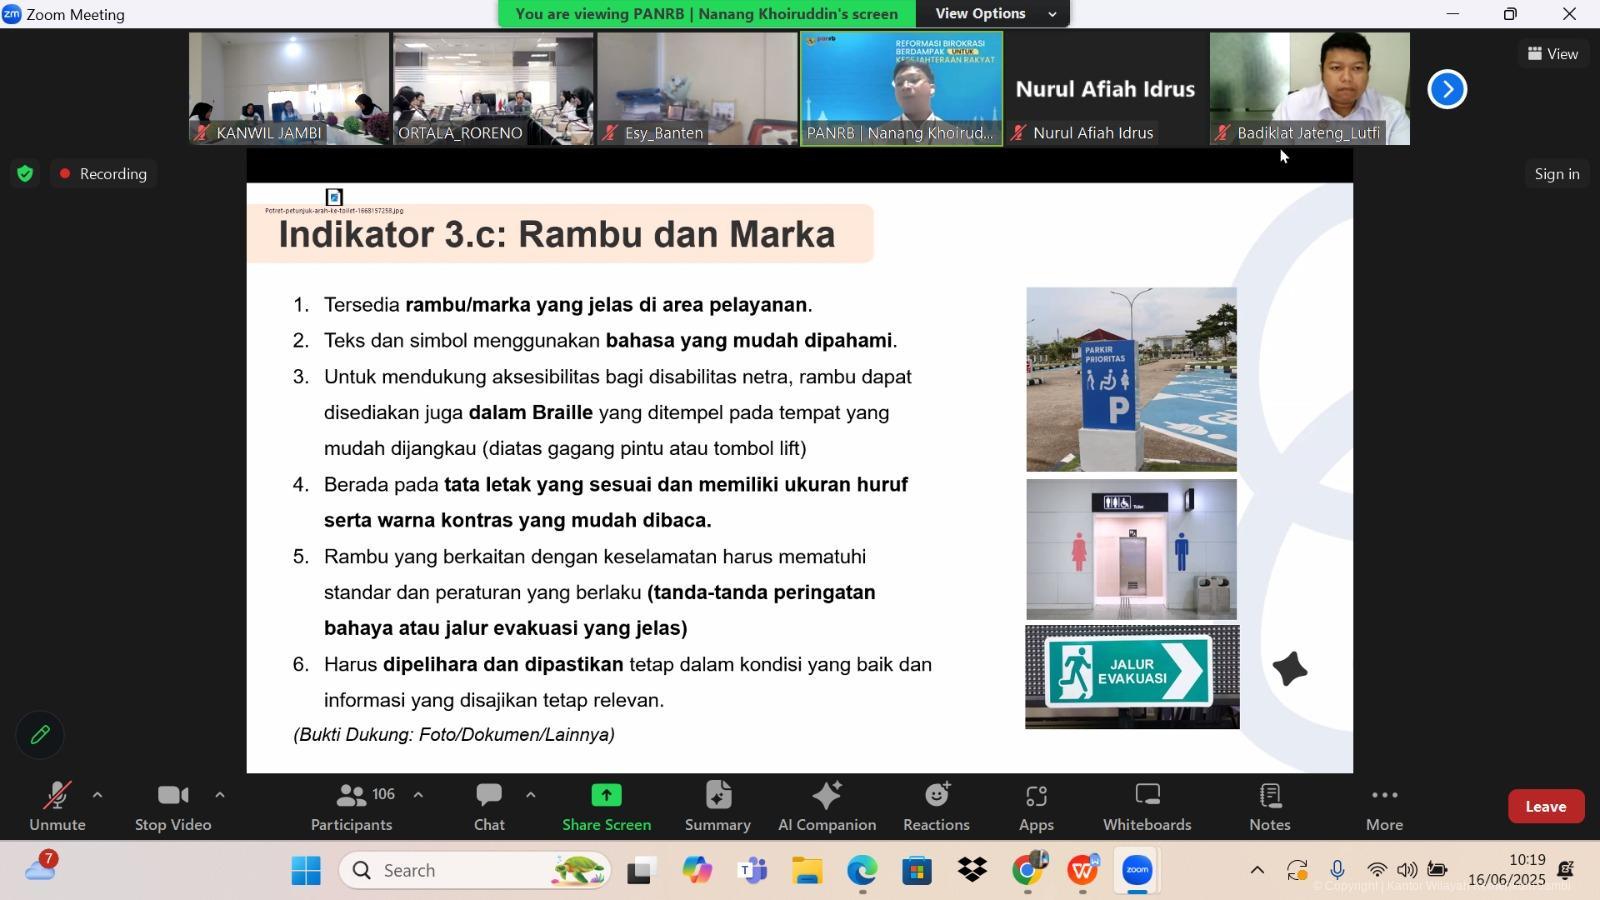Click Sign in button
This screenshot has width=1600, height=900.
[x=1557, y=174]
